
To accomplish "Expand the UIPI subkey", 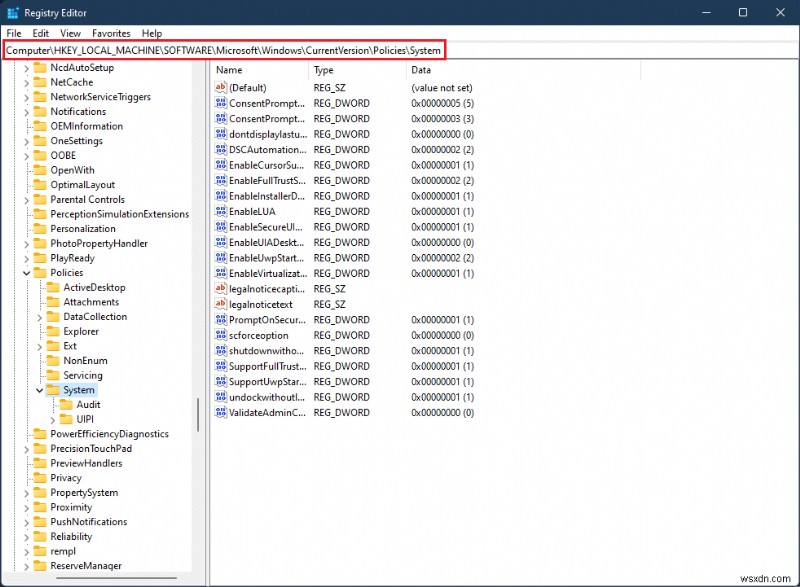I will 53,420.
